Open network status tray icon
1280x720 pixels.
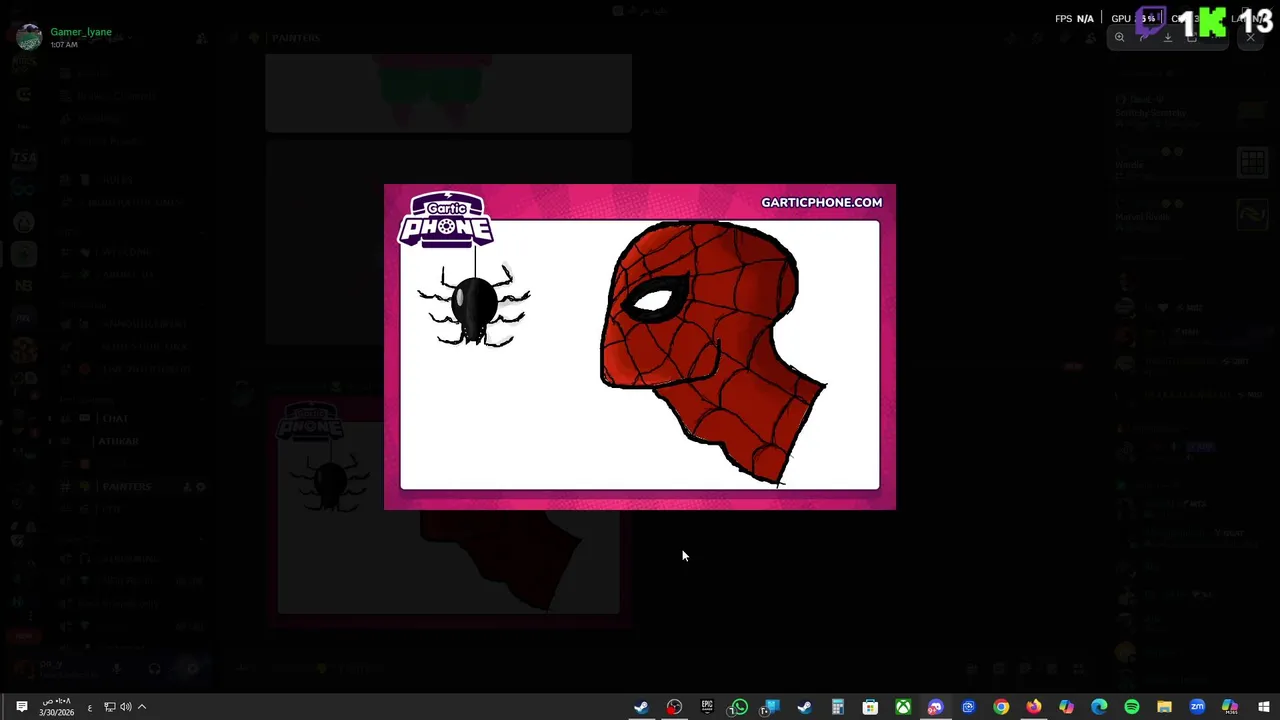tap(109, 707)
